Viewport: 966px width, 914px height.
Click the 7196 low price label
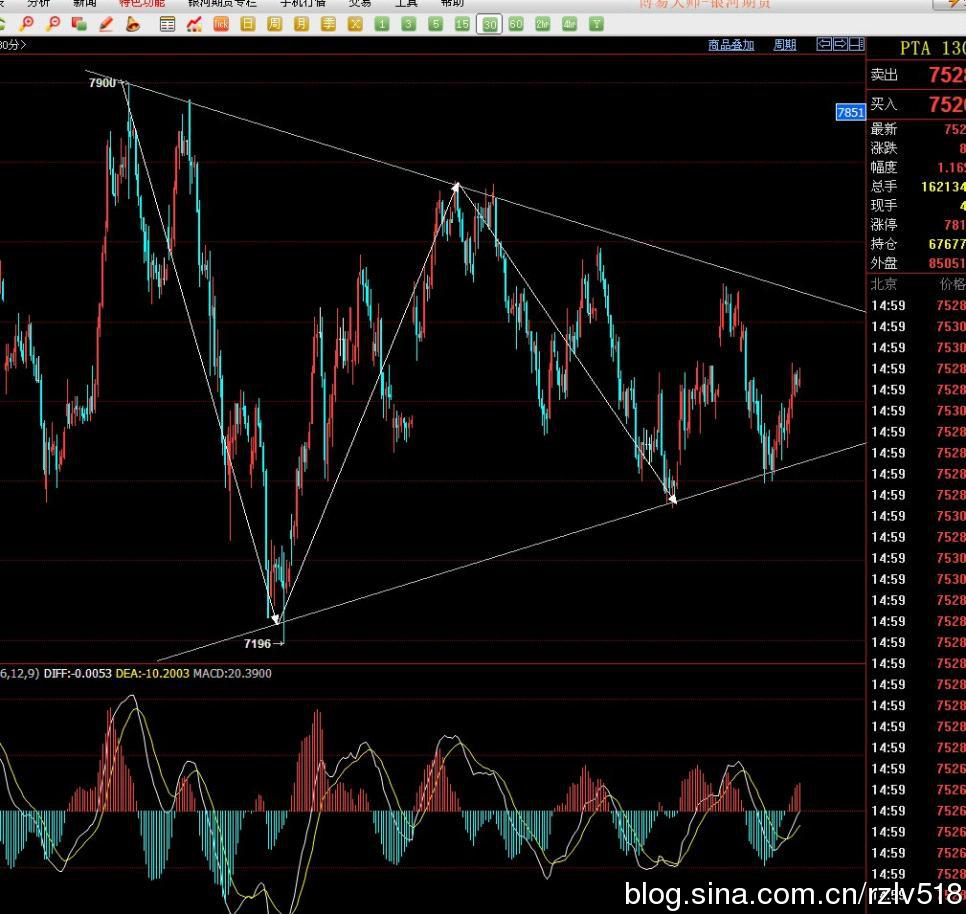coord(258,644)
